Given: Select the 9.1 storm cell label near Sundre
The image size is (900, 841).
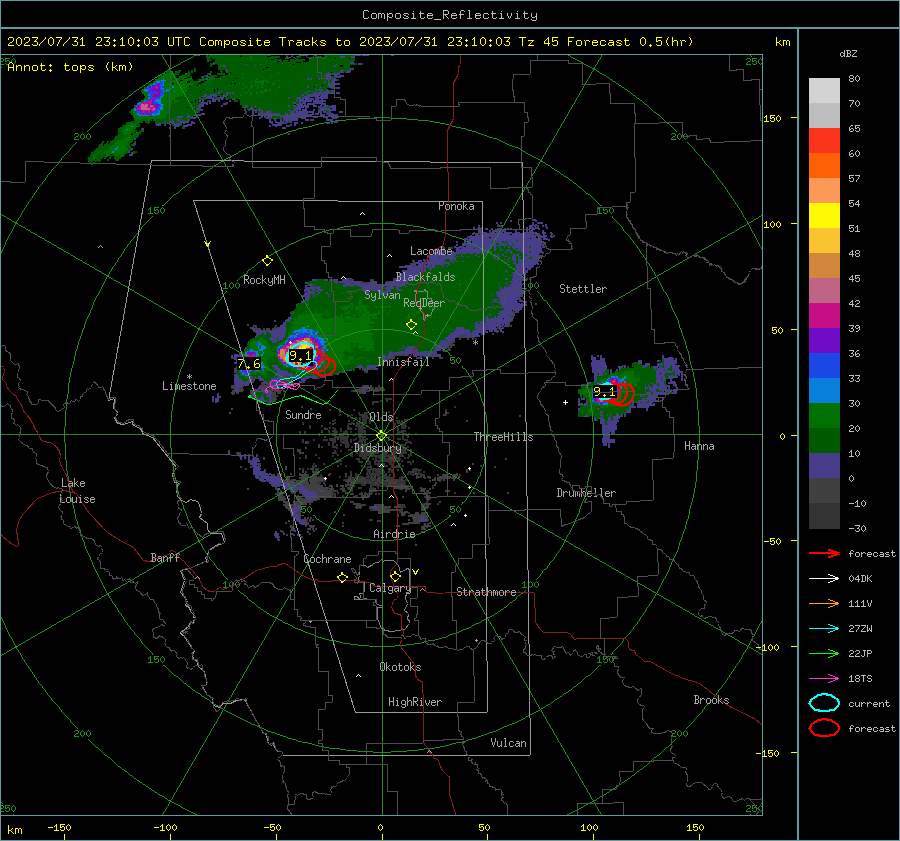Looking at the screenshot, I should click(x=300, y=356).
